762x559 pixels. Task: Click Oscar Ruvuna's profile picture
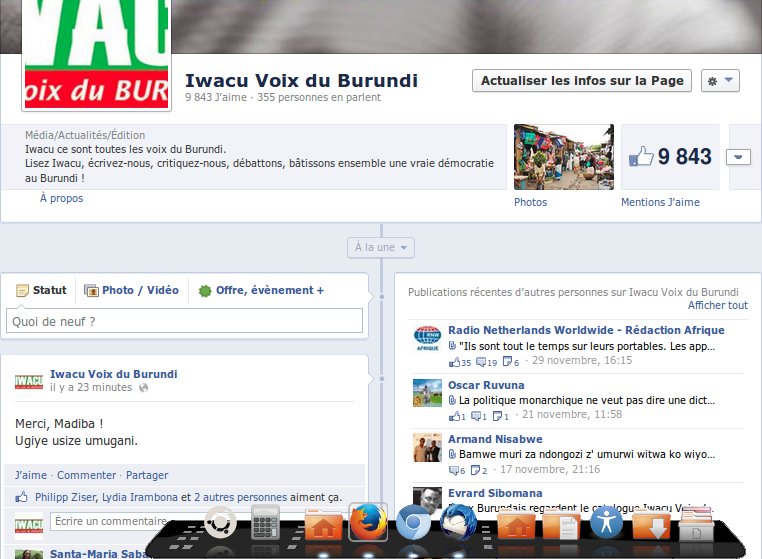click(427, 392)
